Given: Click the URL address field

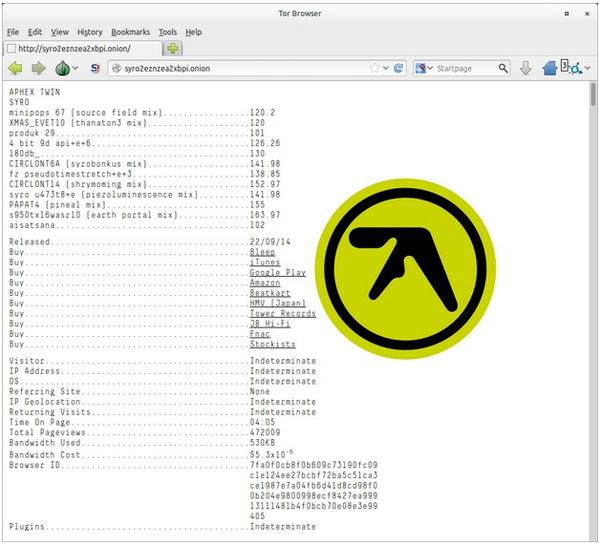Looking at the screenshot, I should pos(245,68).
